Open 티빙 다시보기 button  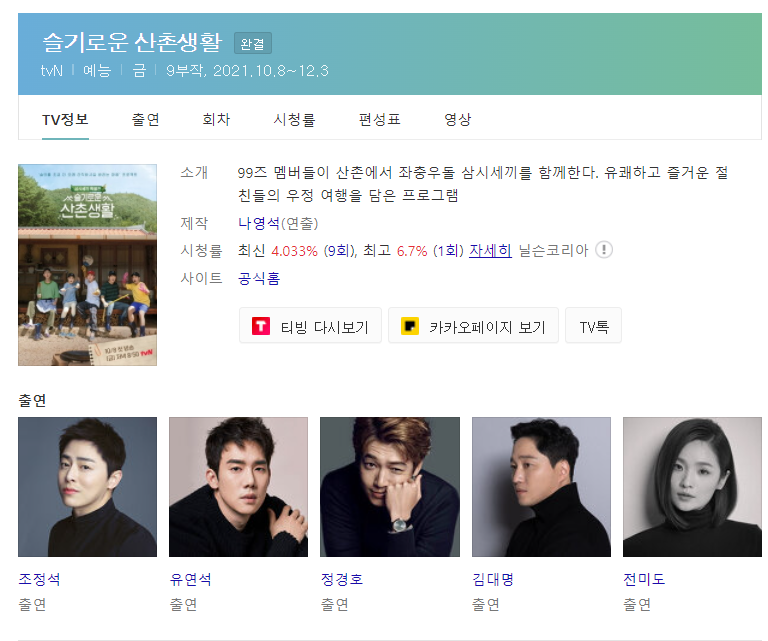(x=310, y=326)
